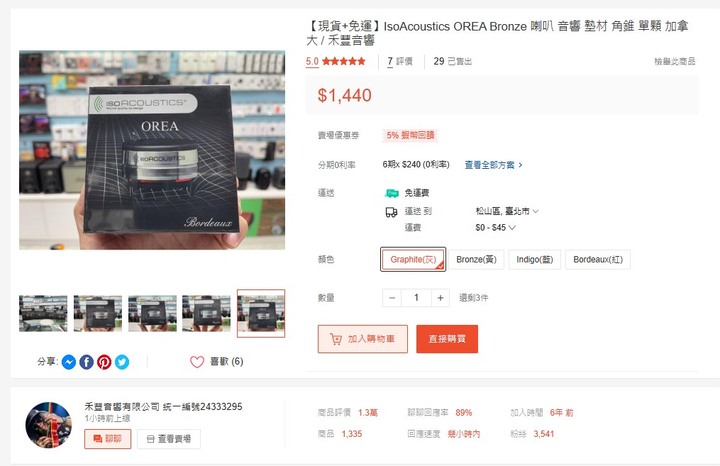Image resolution: width=720 pixels, height=466 pixels.
Task: Select Indigo(藍) color option
Action: coord(534,259)
